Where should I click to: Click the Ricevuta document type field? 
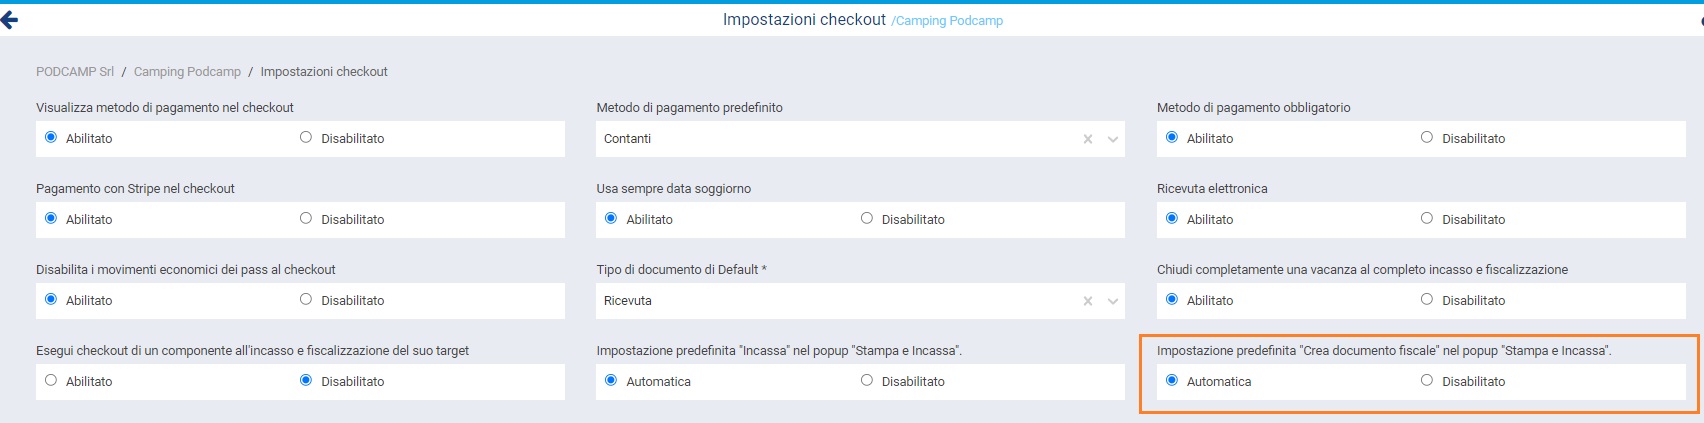coord(830,301)
